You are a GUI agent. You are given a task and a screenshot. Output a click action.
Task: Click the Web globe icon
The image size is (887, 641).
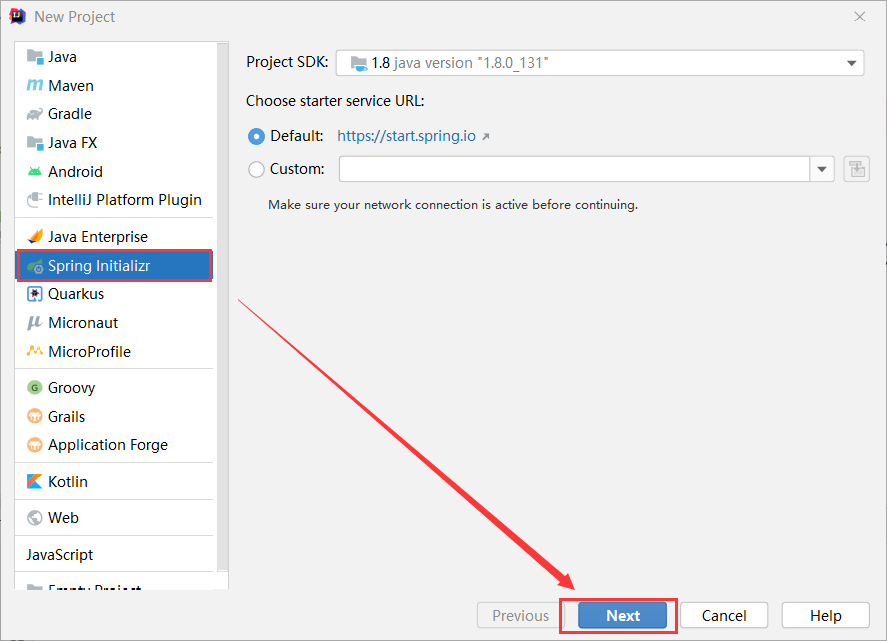tap(35, 518)
